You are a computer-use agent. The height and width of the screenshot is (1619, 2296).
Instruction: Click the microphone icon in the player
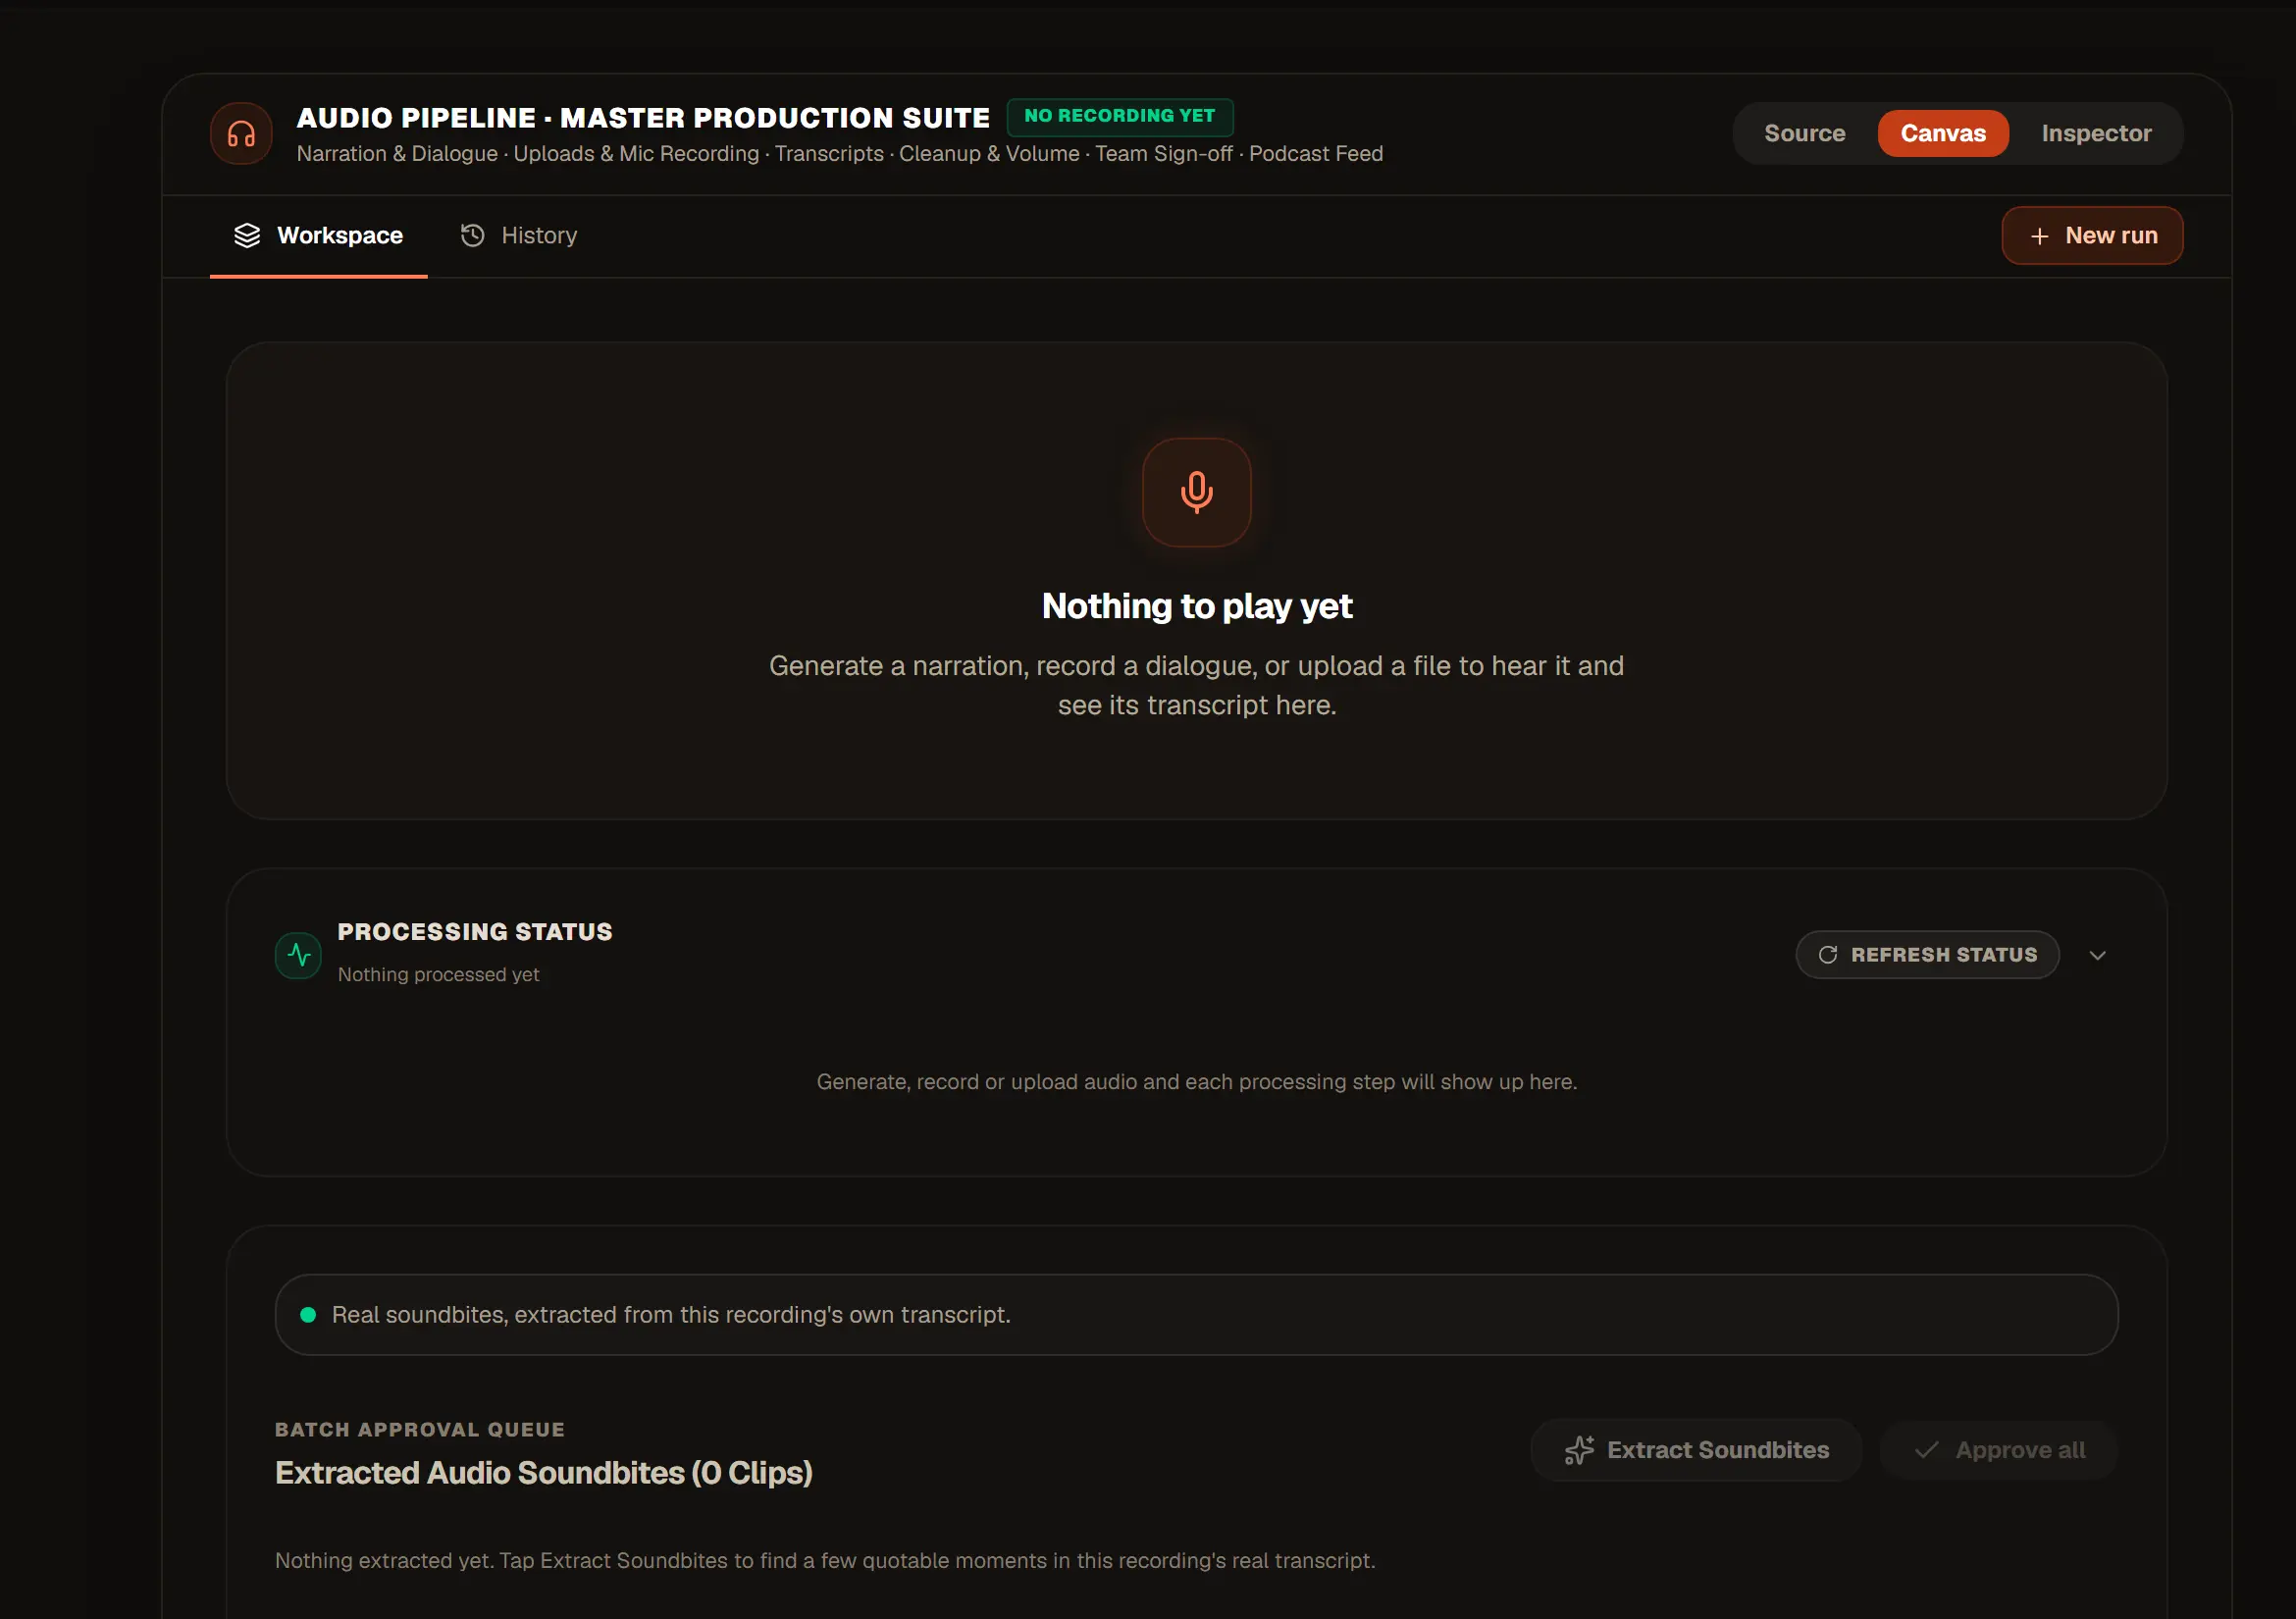(x=1197, y=492)
